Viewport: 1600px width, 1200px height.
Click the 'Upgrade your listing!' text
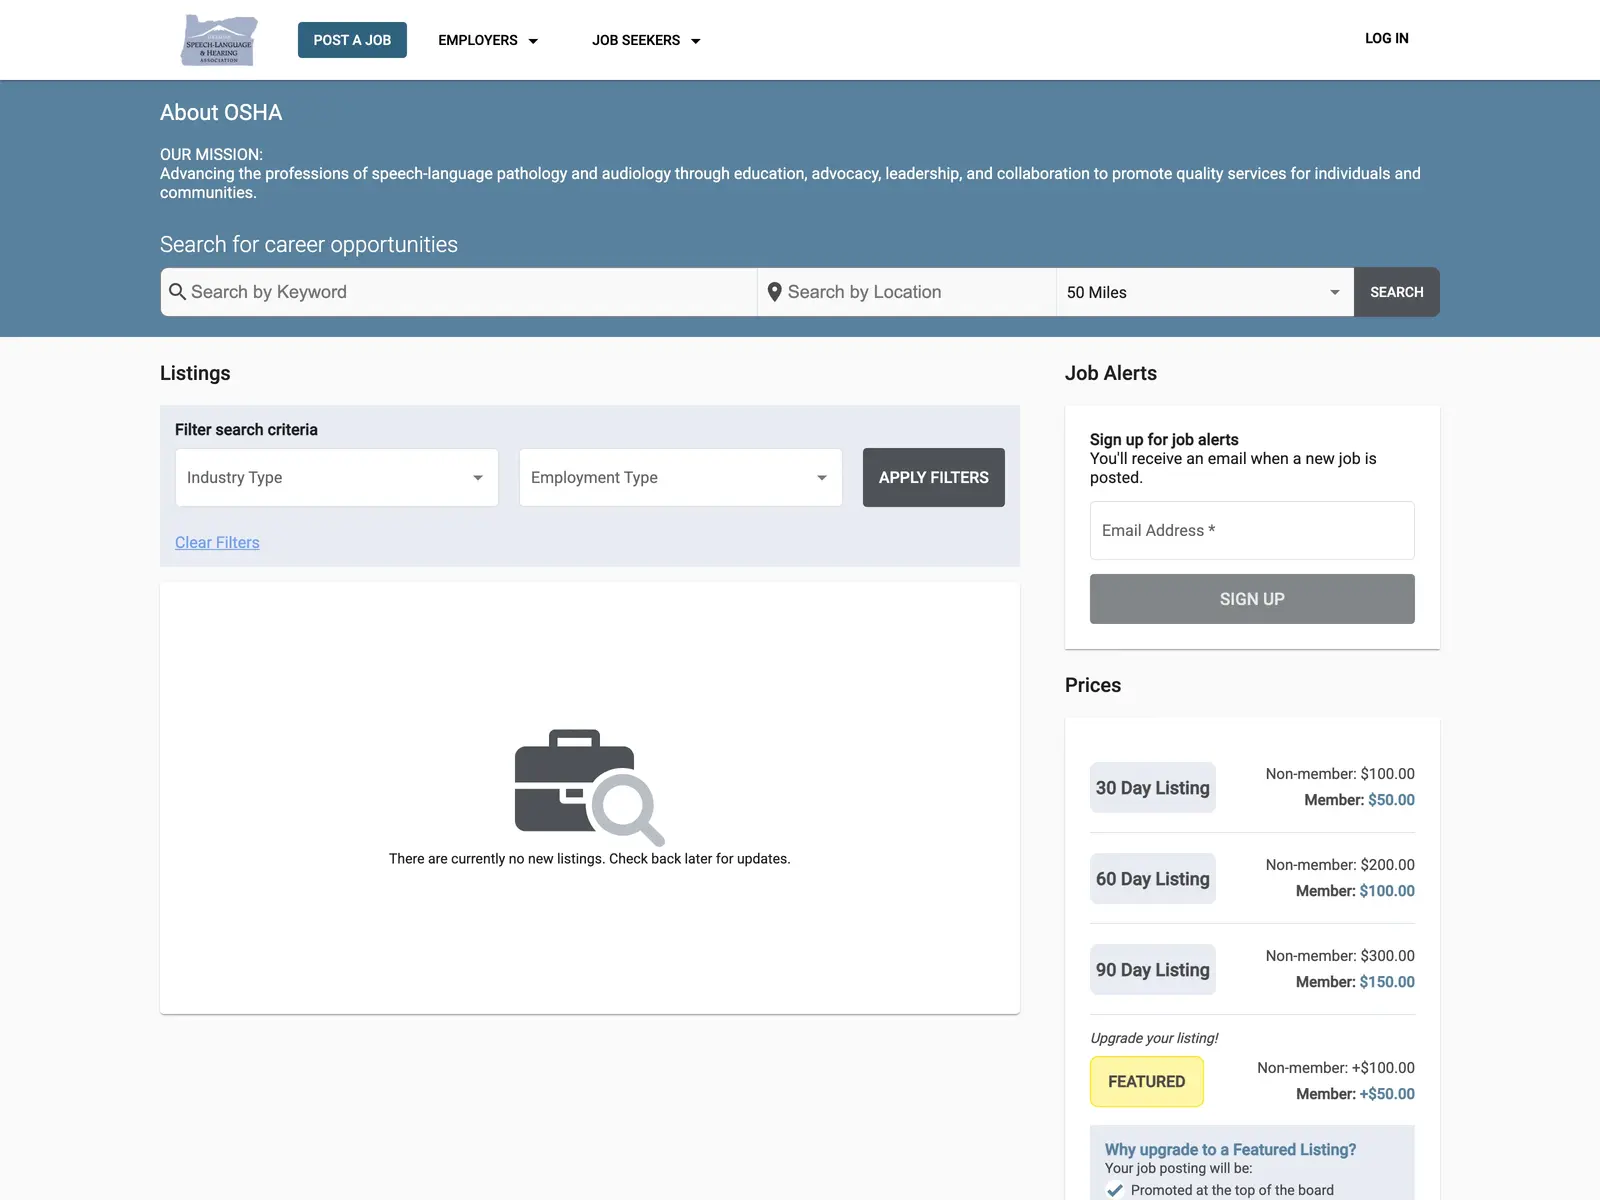pyautogui.click(x=1154, y=1038)
